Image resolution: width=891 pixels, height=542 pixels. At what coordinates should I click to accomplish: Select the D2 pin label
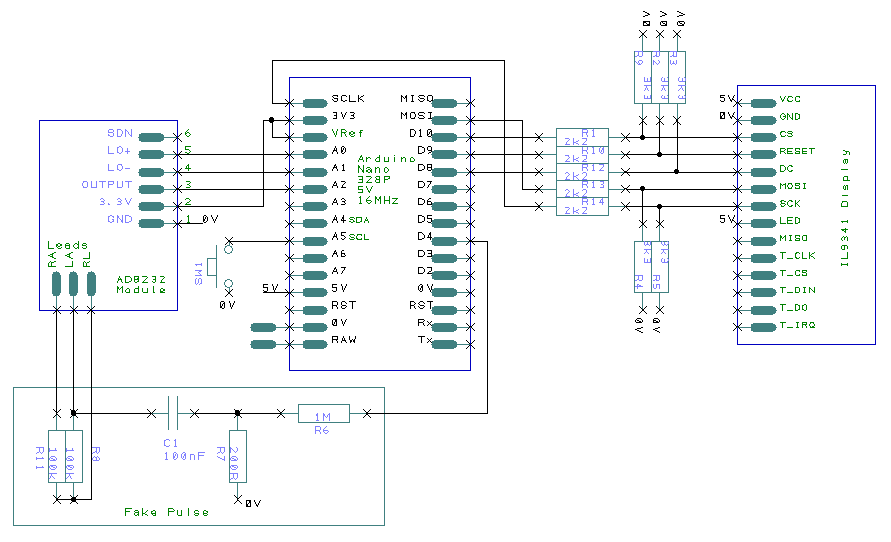click(425, 270)
